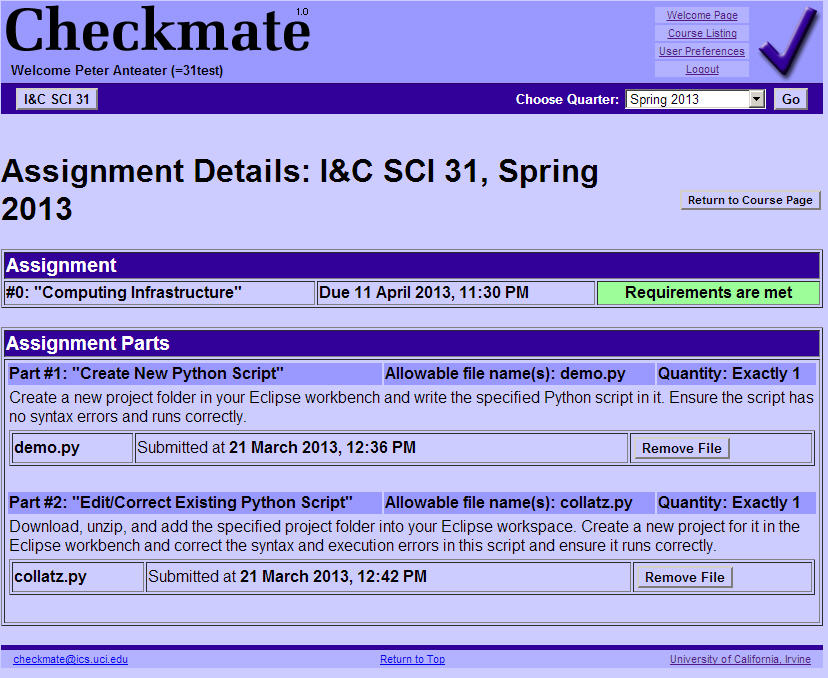The image size is (828, 678).
Task: Remove the demo.py file
Action: pos(681,448)
